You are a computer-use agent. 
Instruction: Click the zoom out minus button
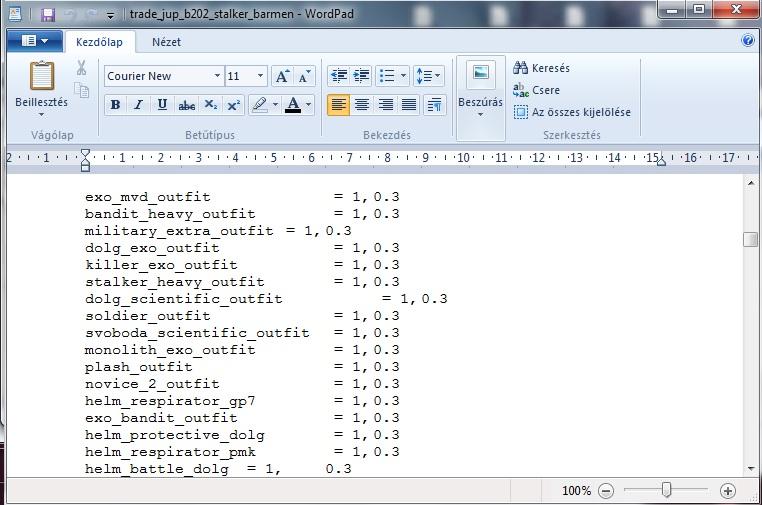[606, 491]
